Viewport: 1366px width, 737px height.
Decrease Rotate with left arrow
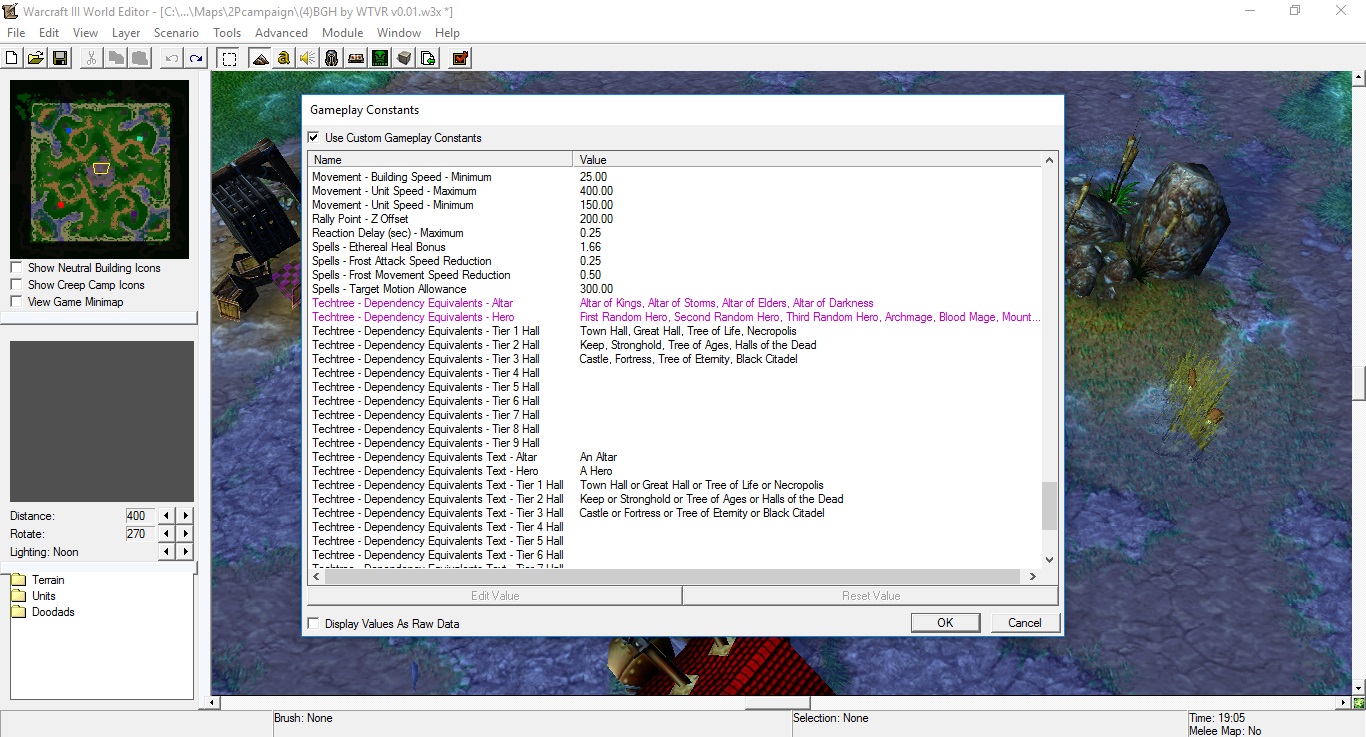pyautogui.click(x=167, y=534)
